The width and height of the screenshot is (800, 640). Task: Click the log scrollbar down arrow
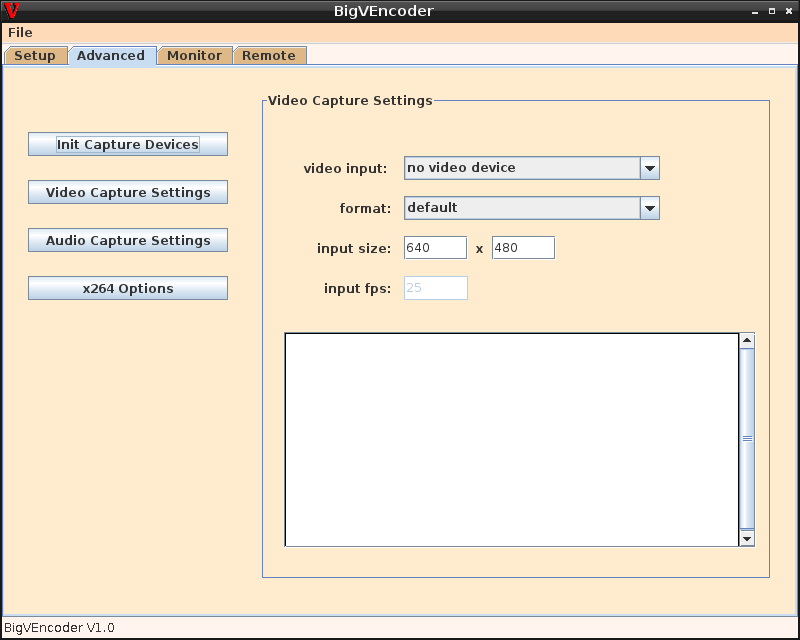[x=747, y=538]
